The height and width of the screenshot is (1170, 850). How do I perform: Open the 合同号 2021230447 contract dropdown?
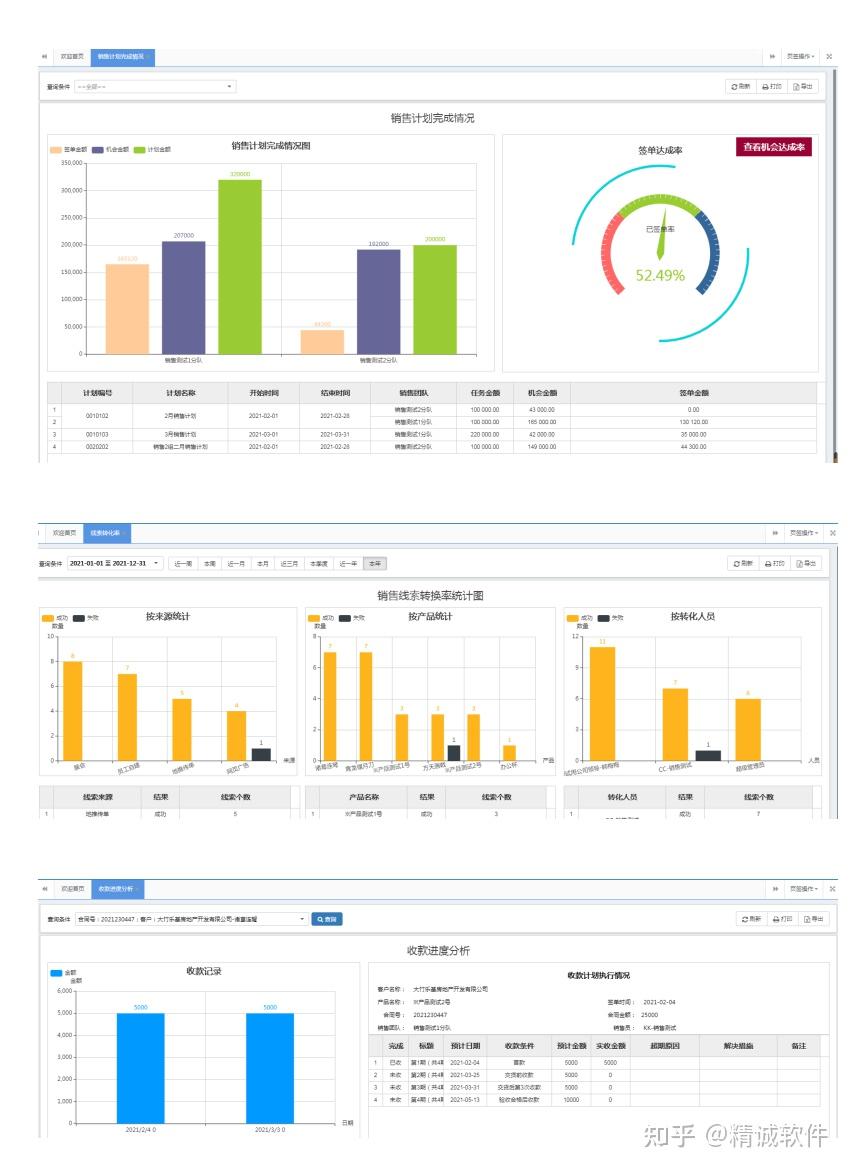(192, 919)
